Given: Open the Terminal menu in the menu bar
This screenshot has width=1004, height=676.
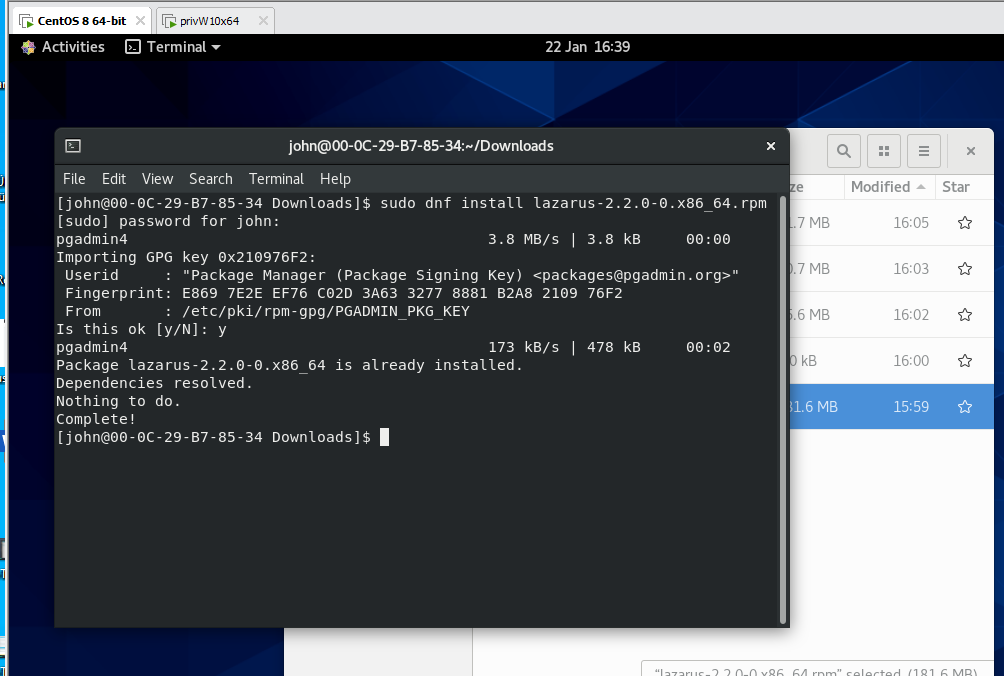Looking at the screenshot, I should click(x=276, y=179).
